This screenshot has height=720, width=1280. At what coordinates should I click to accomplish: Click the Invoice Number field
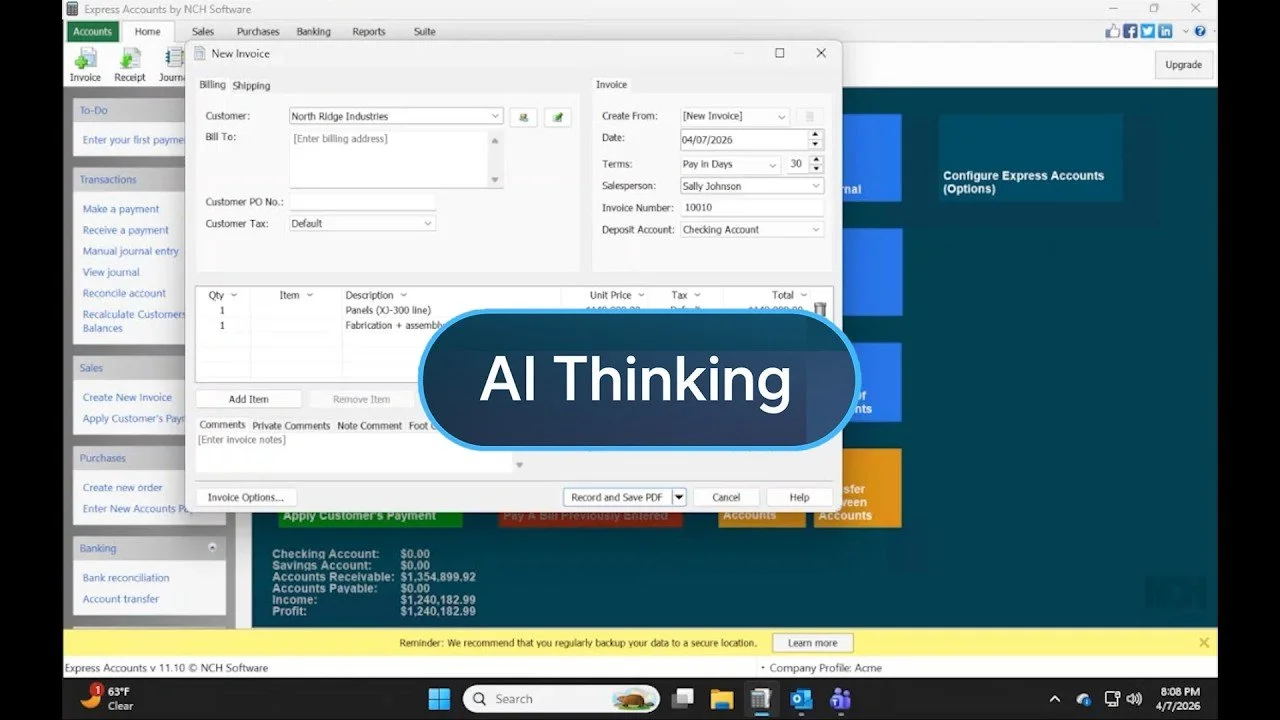752,208
